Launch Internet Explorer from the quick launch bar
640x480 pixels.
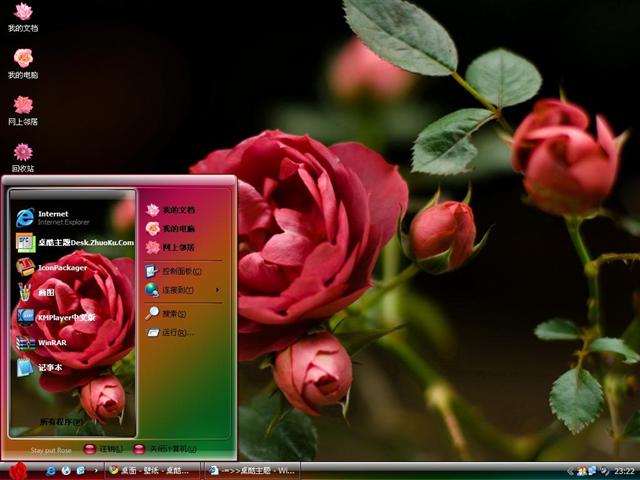pos(51,471)
